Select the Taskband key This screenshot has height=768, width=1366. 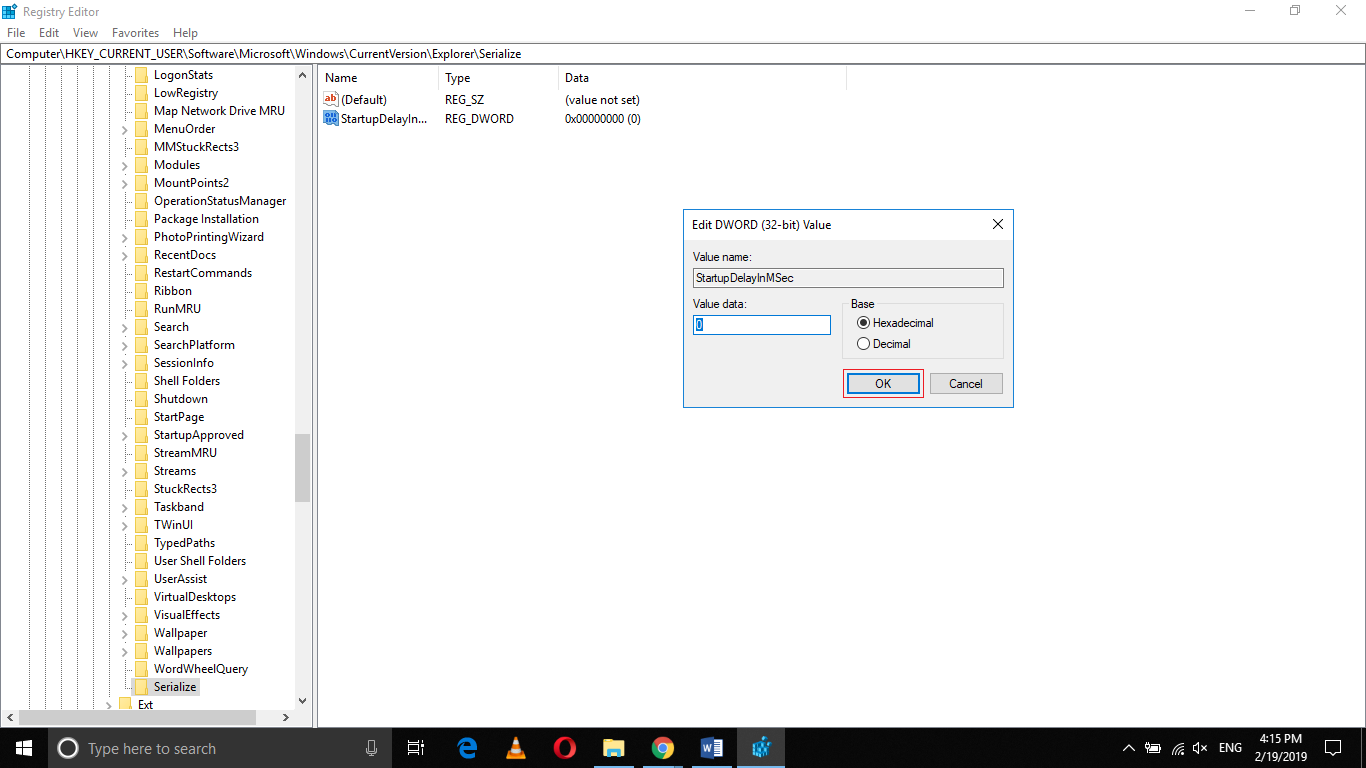click(178, 507)
